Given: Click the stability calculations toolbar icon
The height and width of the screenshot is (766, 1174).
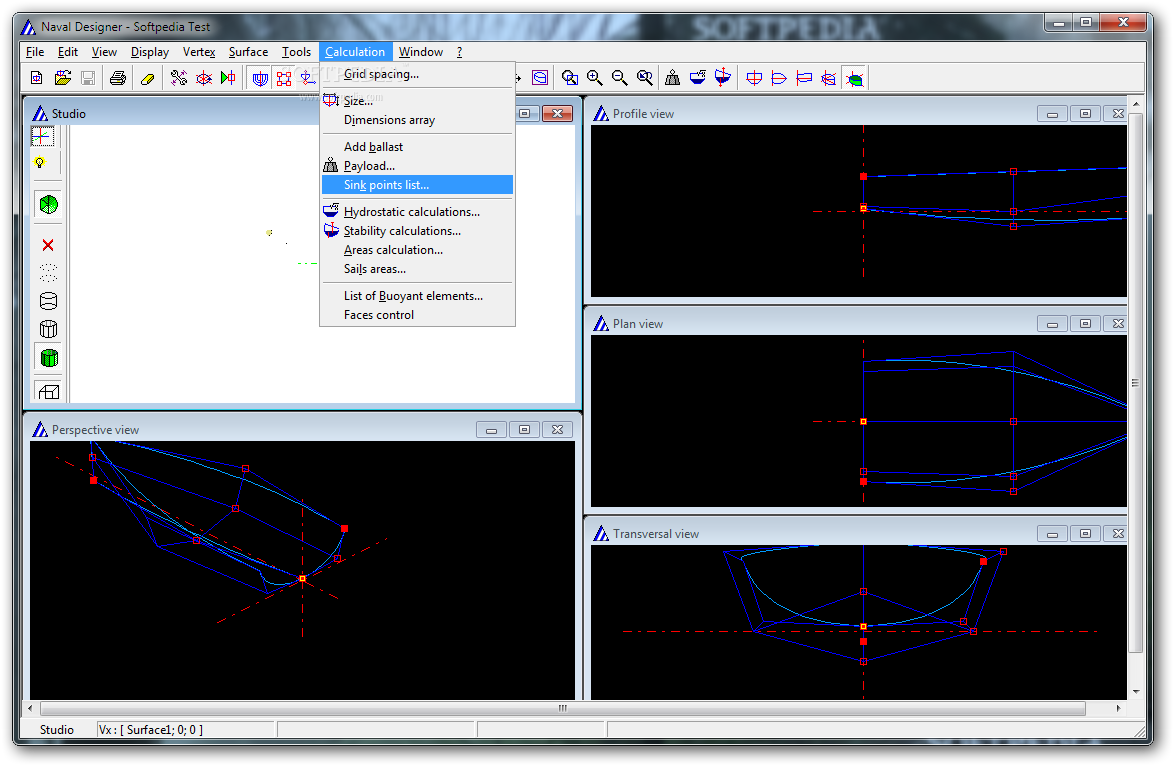Looking at the screenshot, I should (x=723, y=78).
